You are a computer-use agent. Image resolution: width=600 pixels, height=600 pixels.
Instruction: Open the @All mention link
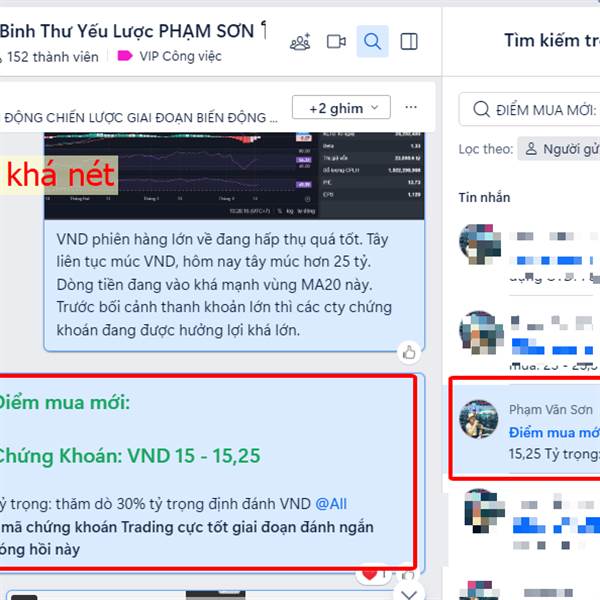click(x=331, y=504)
